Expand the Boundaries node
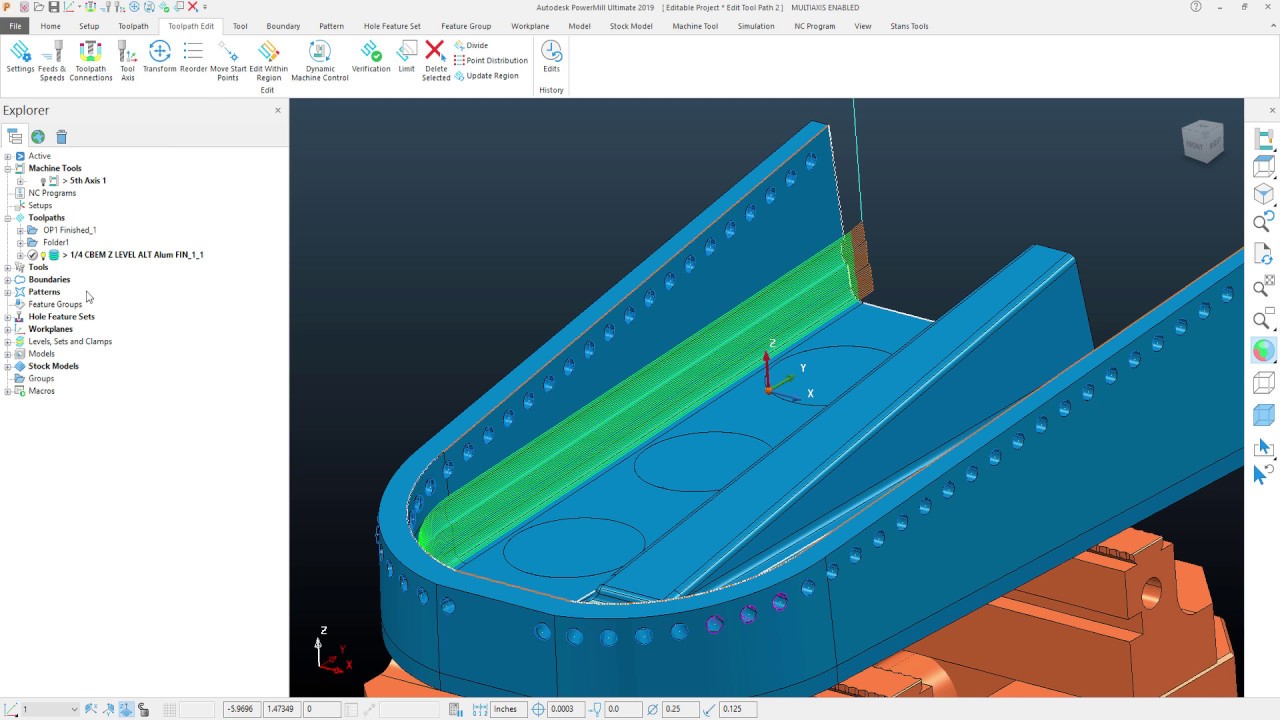This screenshot has height=720, width=1280. point(8,279)
